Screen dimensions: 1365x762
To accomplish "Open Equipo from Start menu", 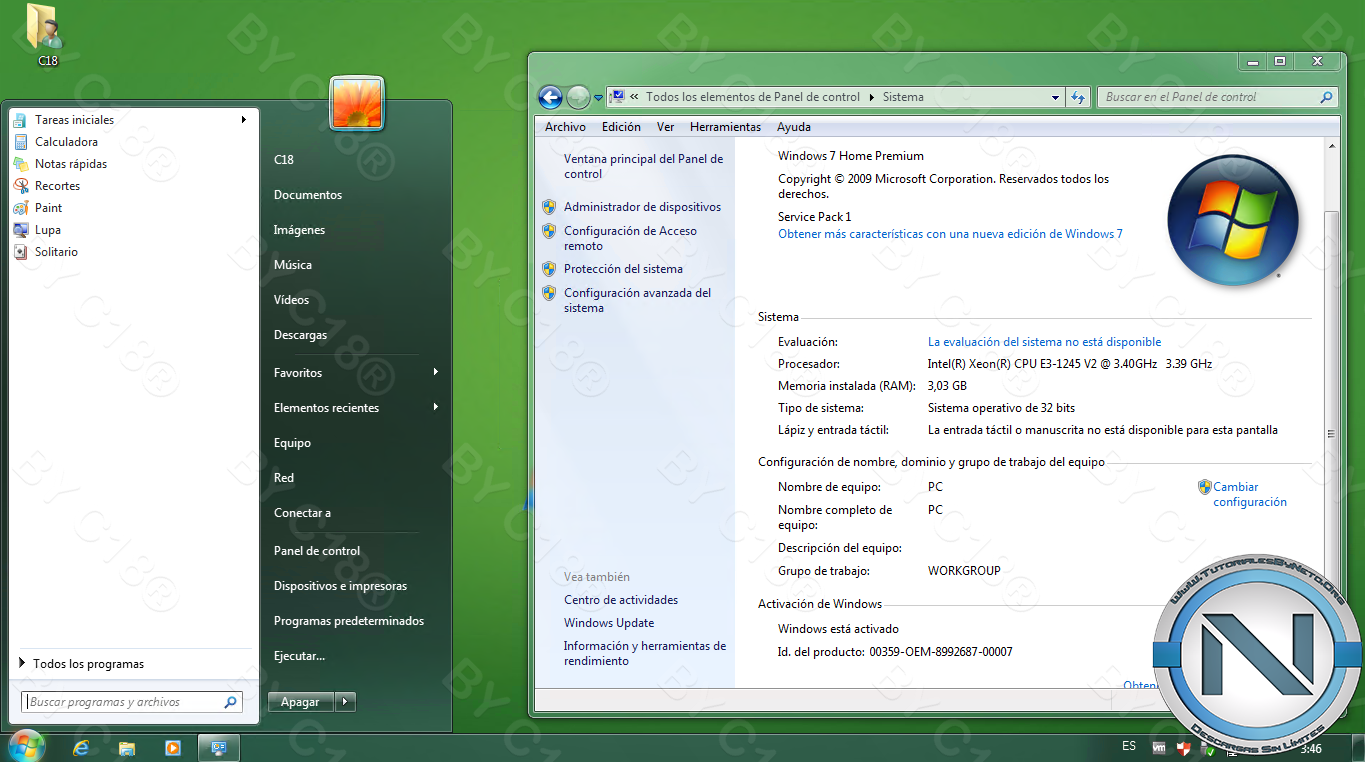I will pos(292,443).
